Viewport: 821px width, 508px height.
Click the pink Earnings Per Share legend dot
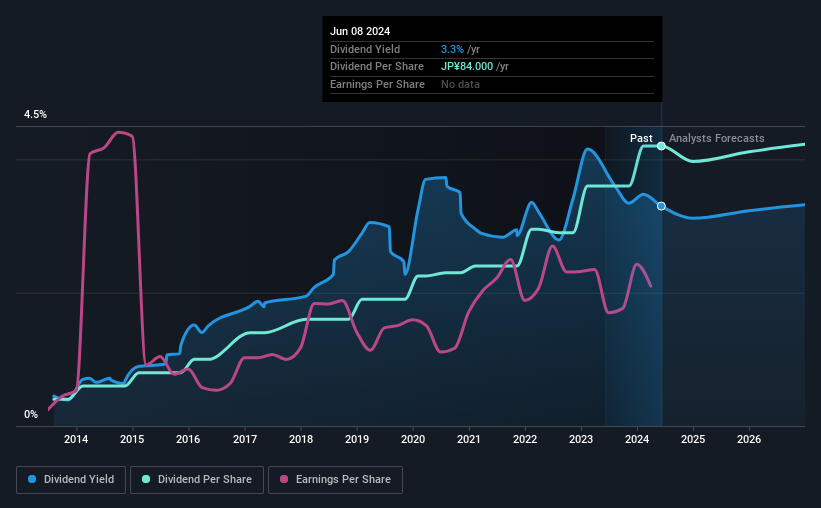coord(284,479)
